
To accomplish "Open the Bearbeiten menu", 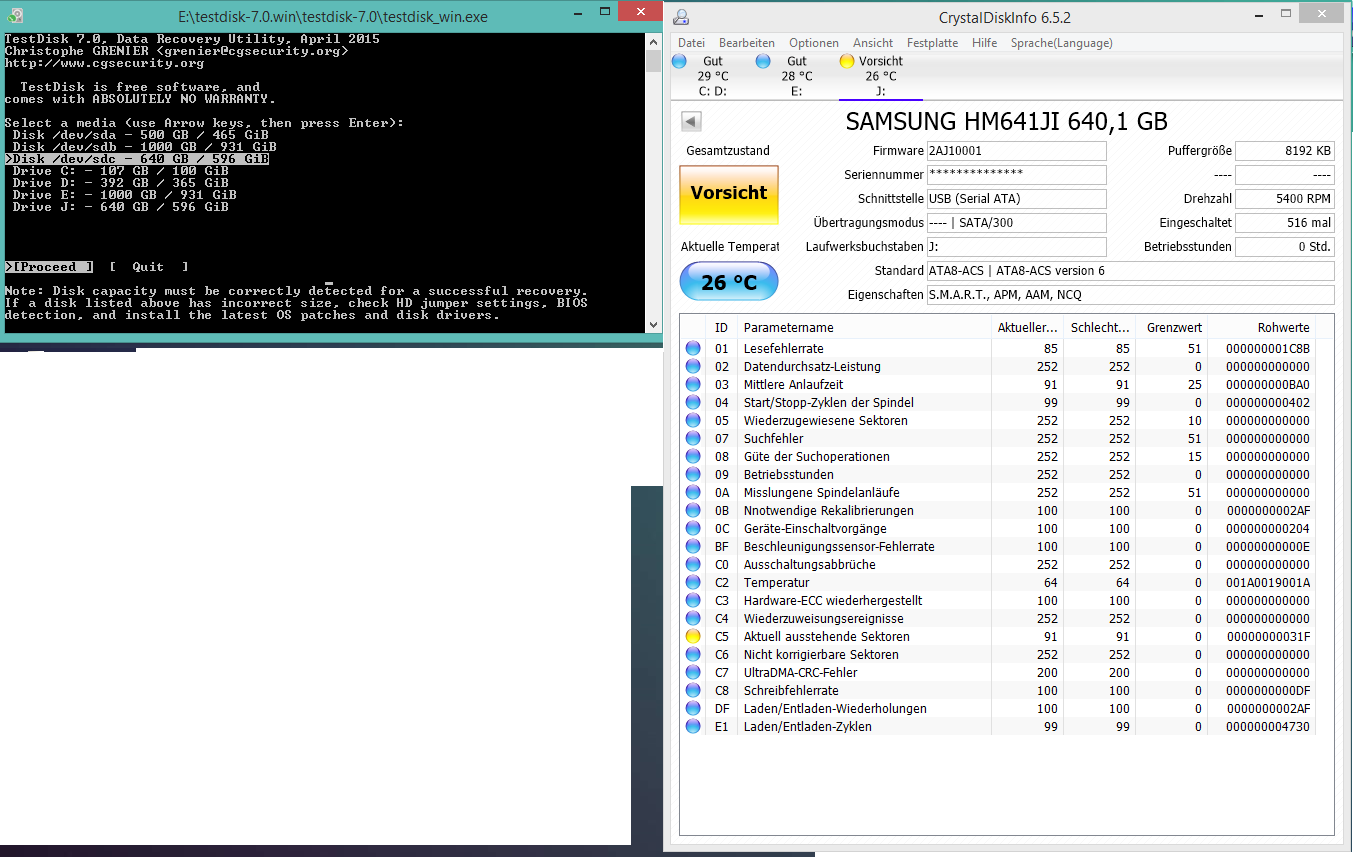I will point(747,43).
